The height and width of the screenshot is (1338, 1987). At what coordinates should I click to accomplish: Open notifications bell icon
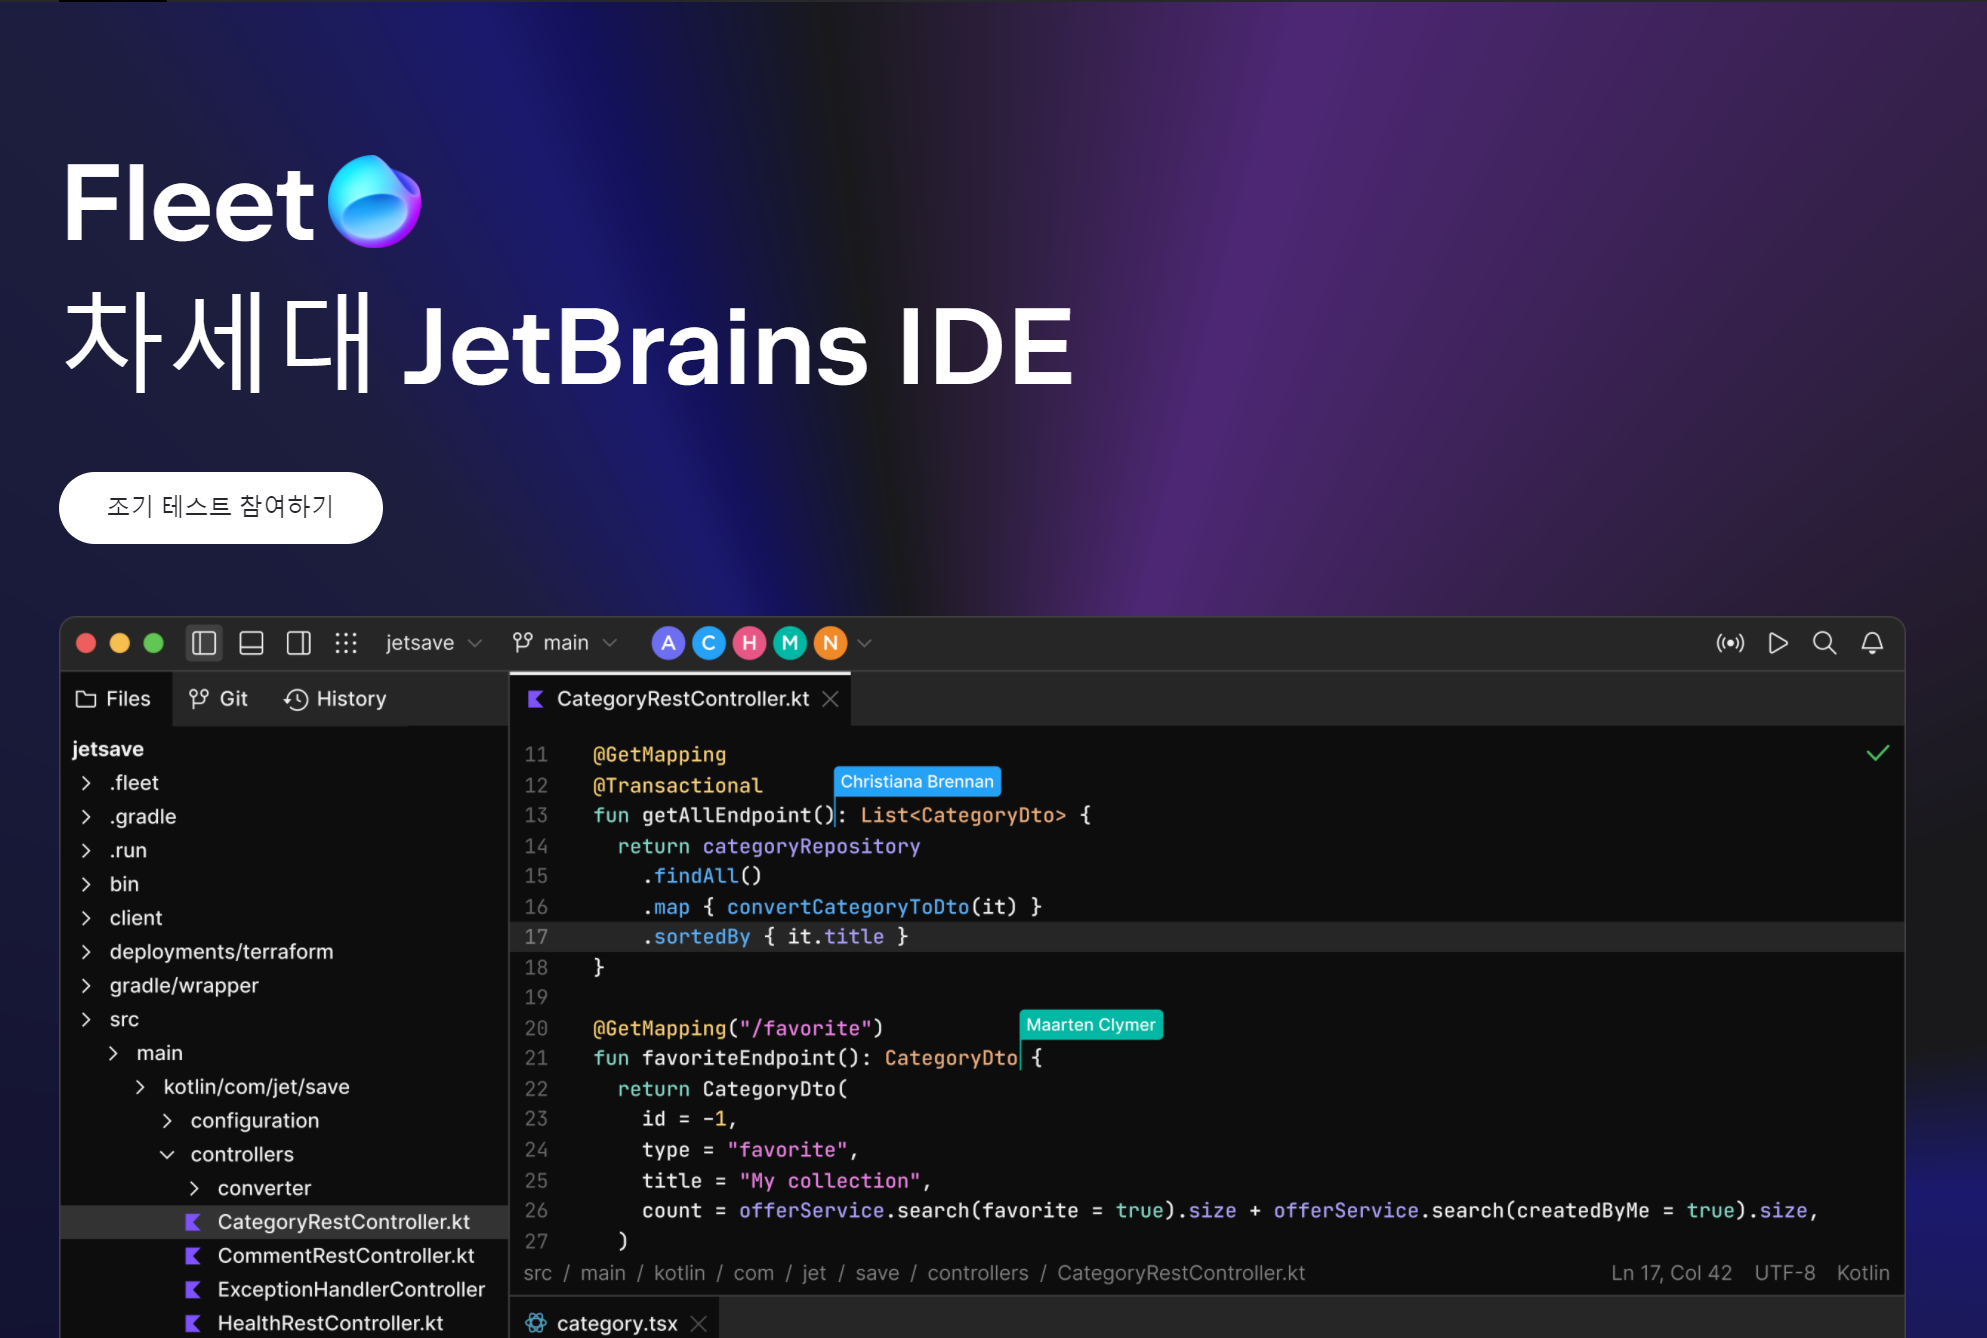click(x=1872, y=643)
